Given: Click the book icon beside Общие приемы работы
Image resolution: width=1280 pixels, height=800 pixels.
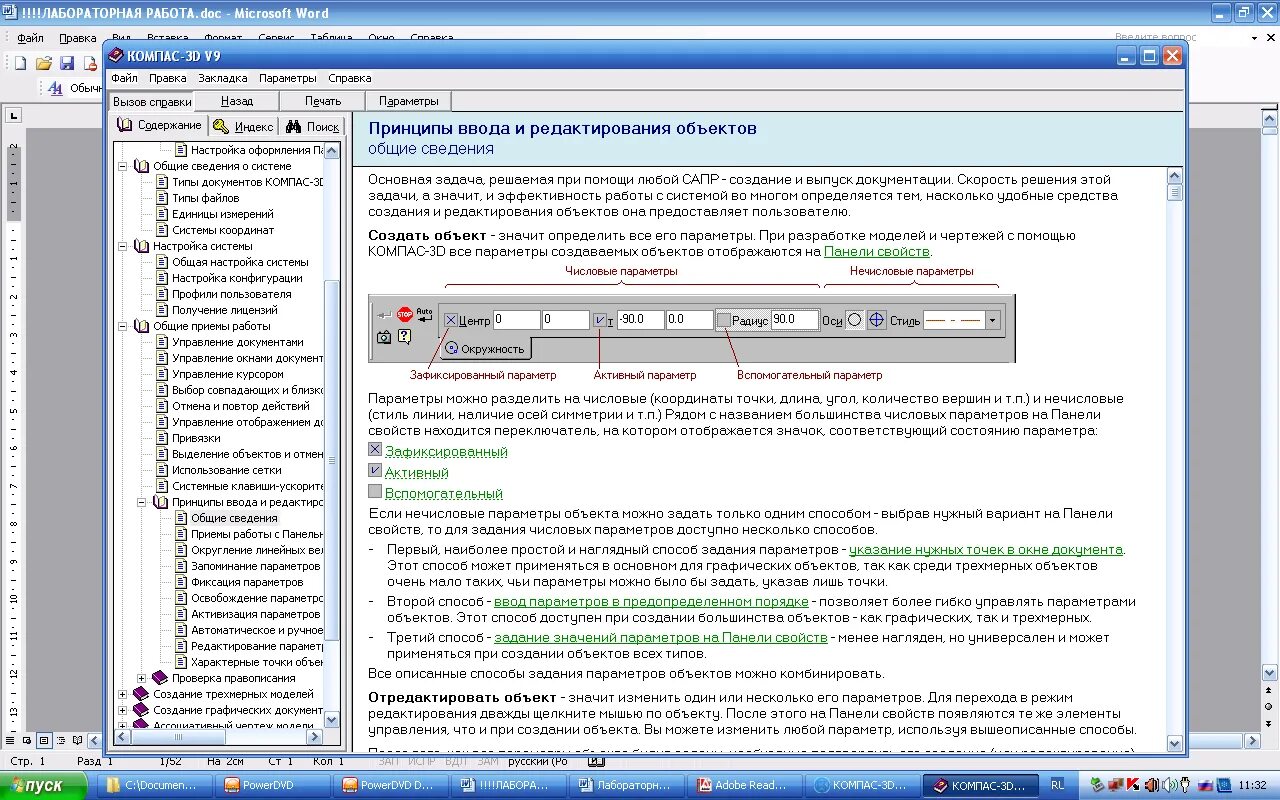Looking at the screenshot, I should click(x=141, y=326).
